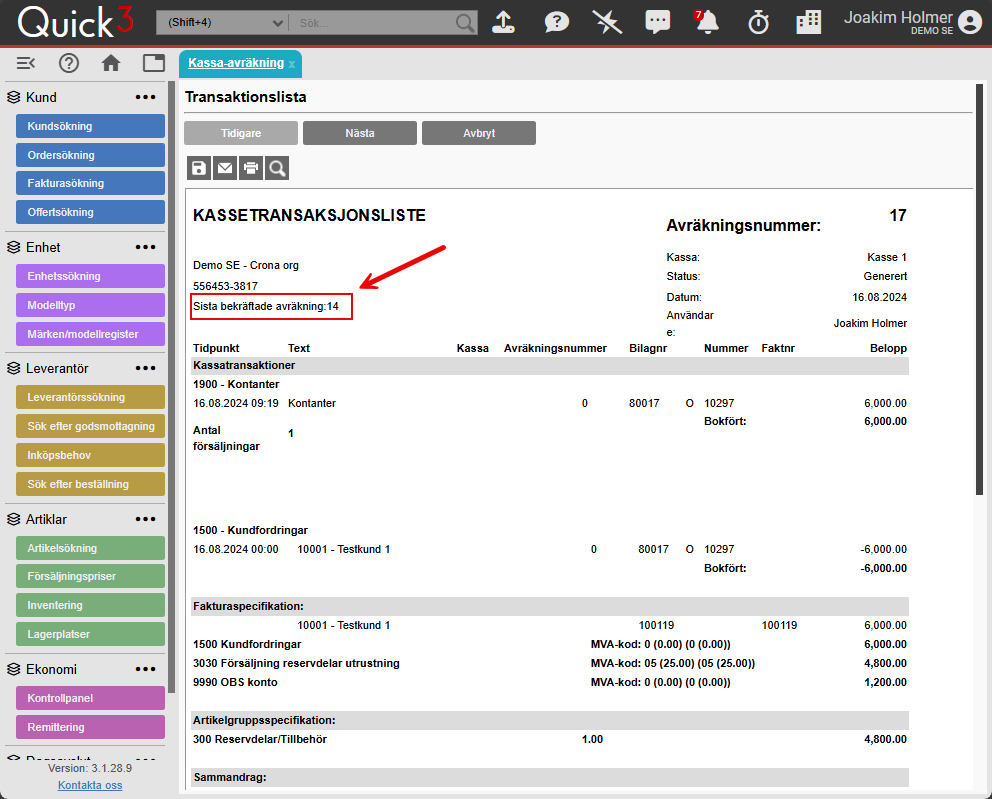Open the Ekonomi section more options dots
The image size is (992, 799).
(146, 669)
